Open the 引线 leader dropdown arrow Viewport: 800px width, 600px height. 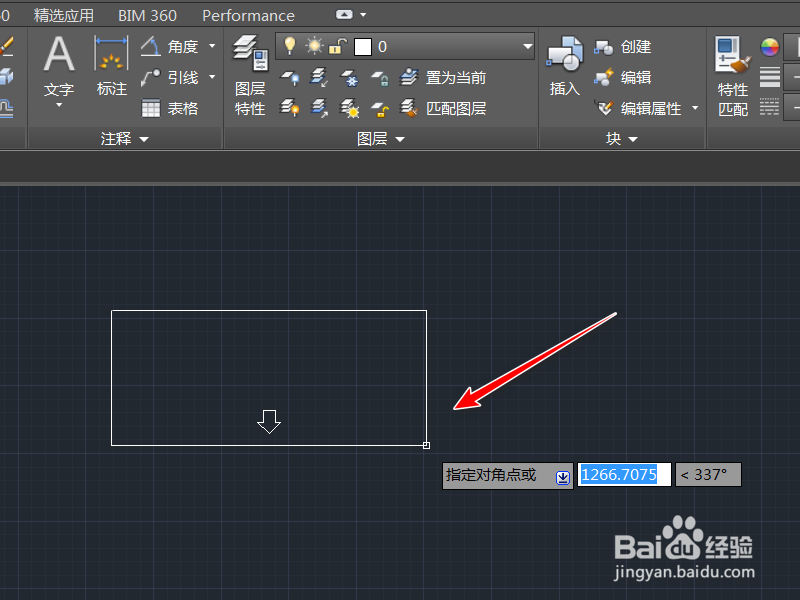(212, 78)
